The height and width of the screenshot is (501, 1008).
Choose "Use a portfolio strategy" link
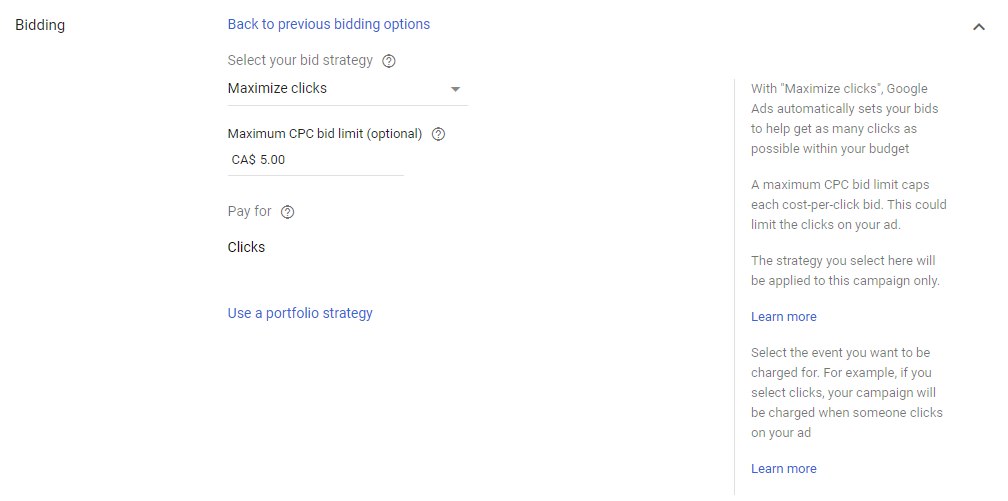[x=300, y=313]
